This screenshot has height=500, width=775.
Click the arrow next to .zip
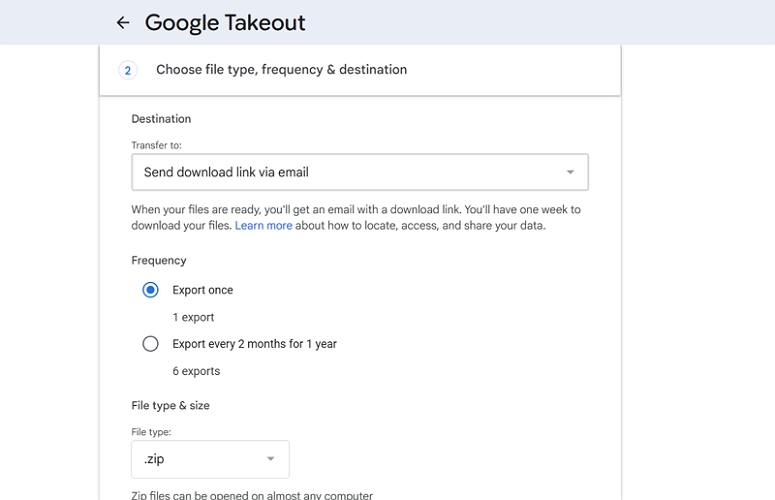tap(270, 459)
